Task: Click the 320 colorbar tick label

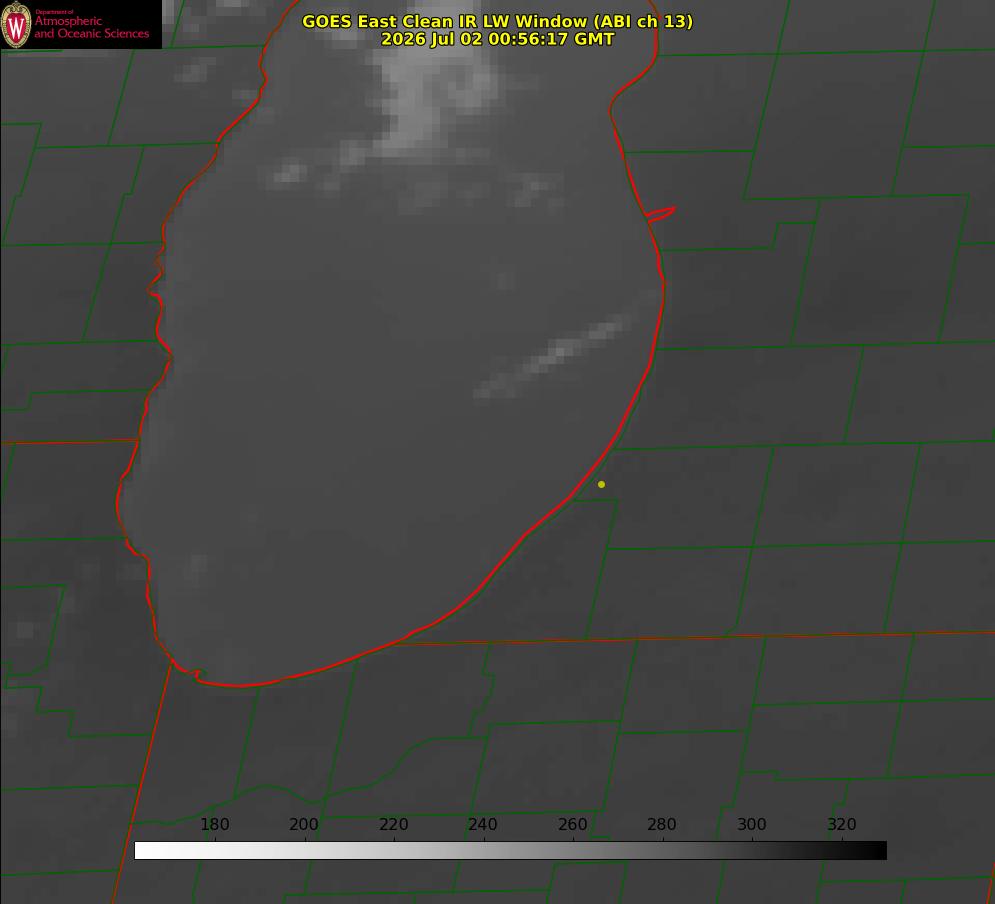Action: [x=842, y=824]
